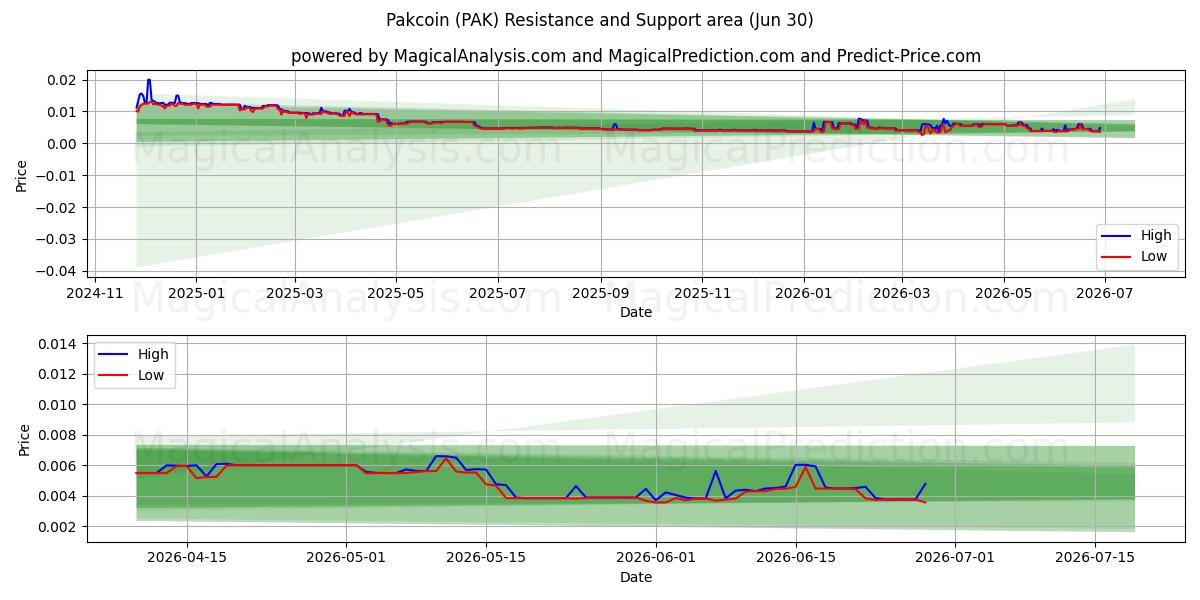Click the '2026-06-01' tick label
The height and width of the screenshot is (600, 1200).
pyautogui.click(x=656, y=558)
